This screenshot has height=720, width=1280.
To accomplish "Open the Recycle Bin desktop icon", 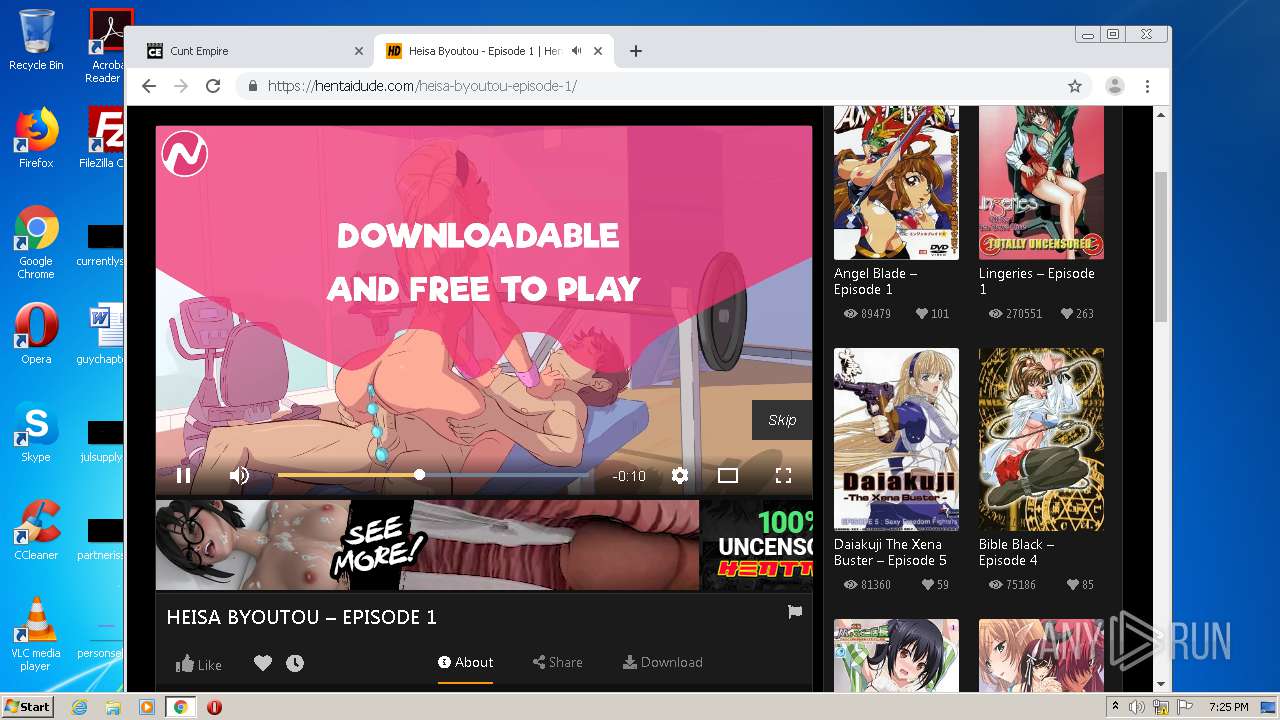I will [36, 41].
